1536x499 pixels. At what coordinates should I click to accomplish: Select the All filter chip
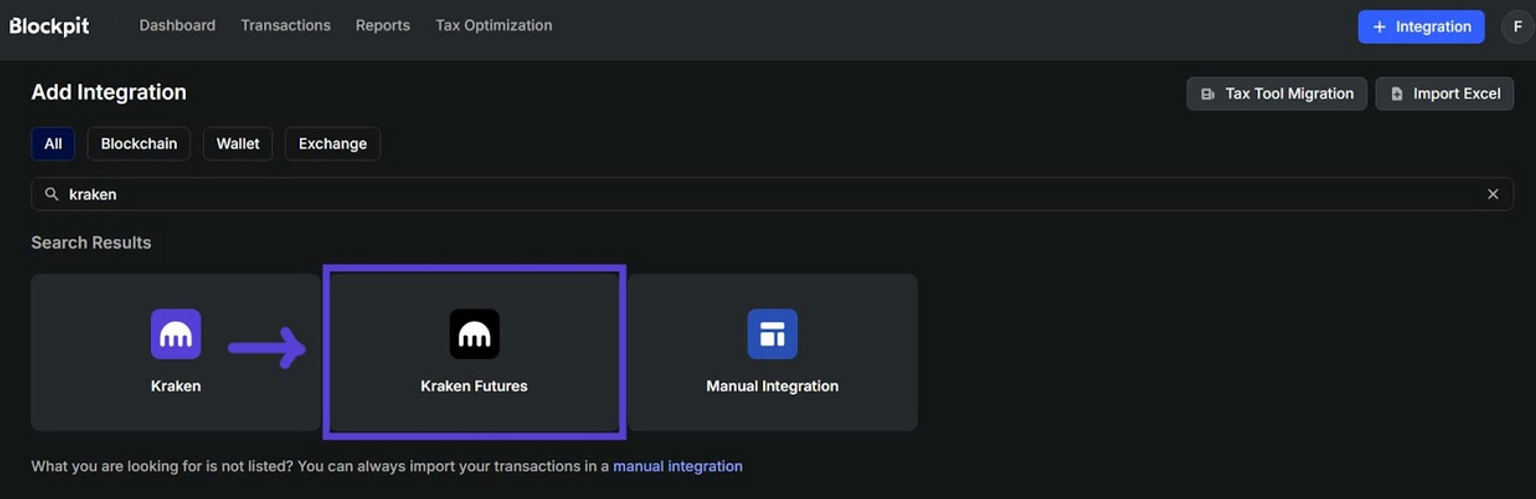[53, 144]
